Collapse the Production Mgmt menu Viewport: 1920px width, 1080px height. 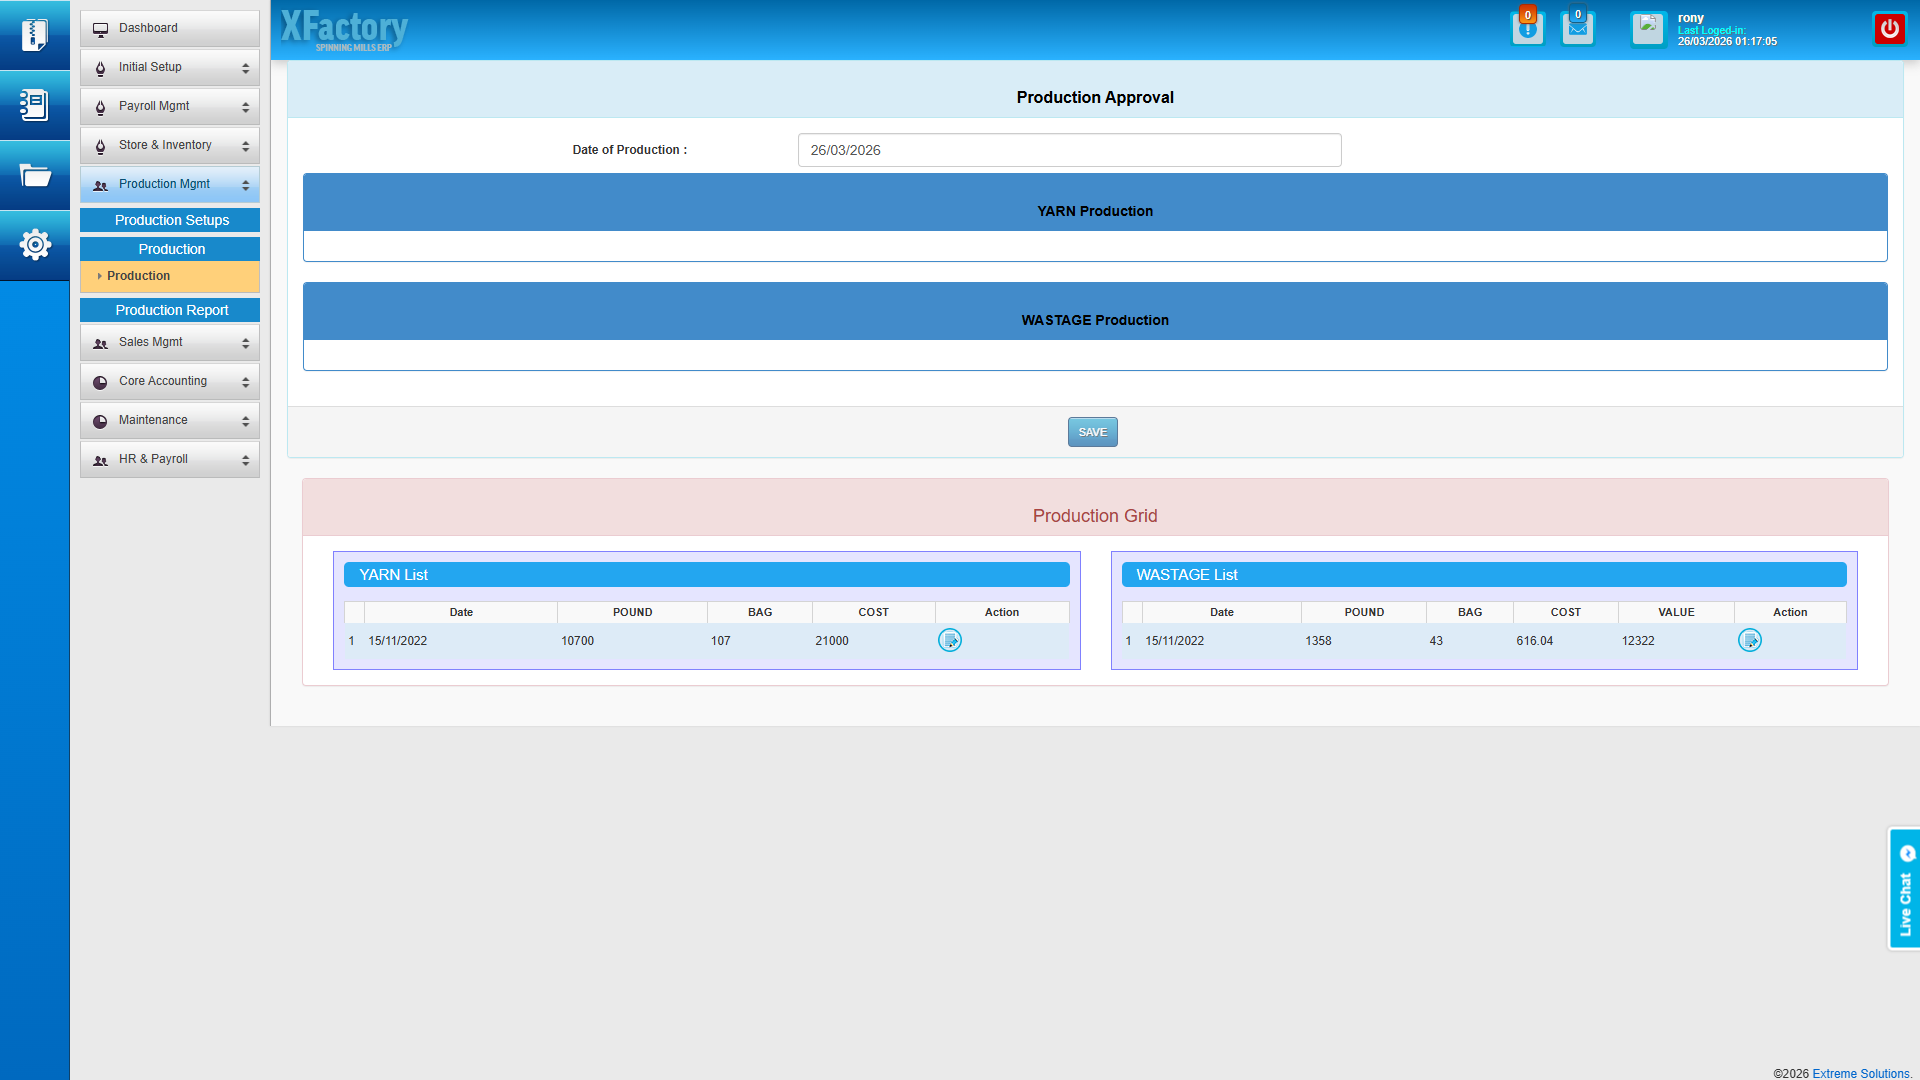[x=170, y=184]
